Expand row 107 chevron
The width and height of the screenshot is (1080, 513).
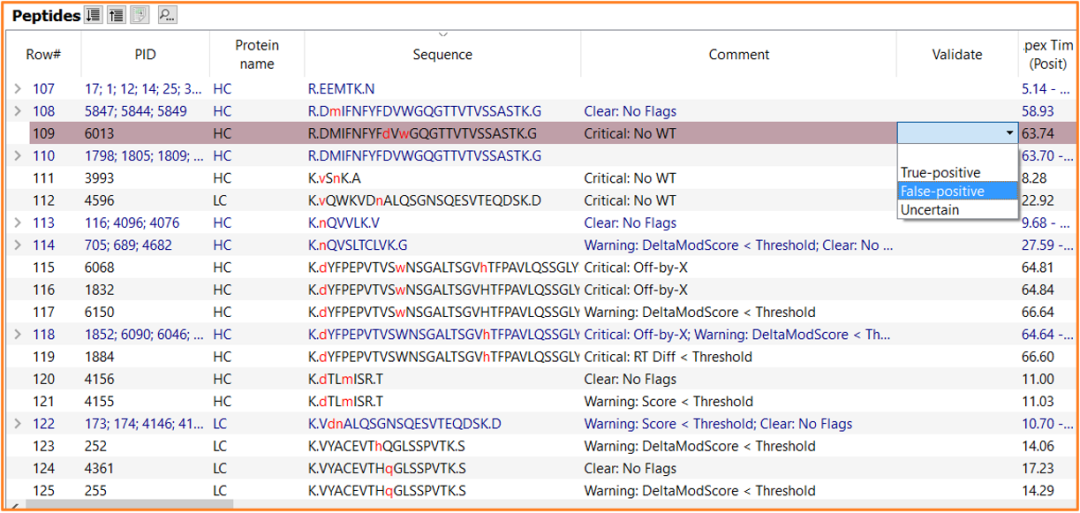click(x=18, y=89)
